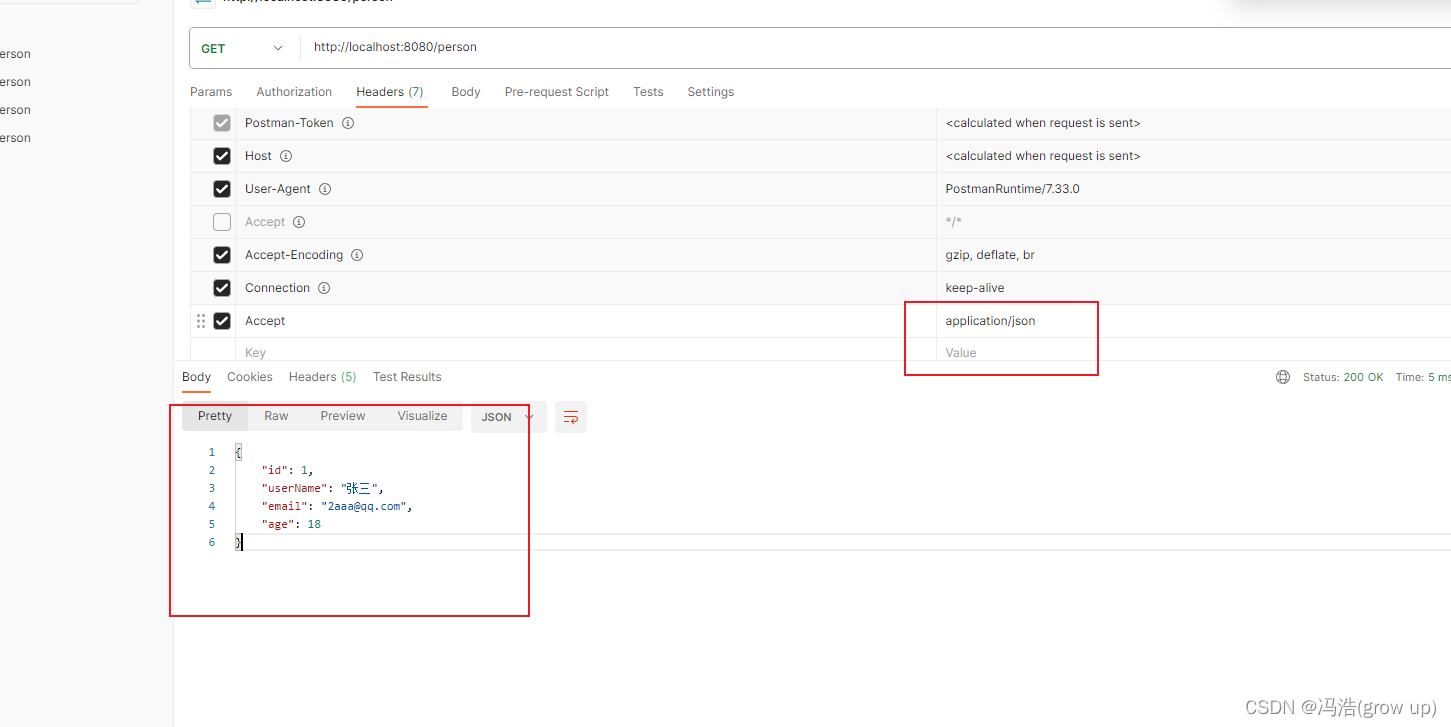
Task: Uncheck the User-Agent header checkbox
Action: (x=222, y=189)
